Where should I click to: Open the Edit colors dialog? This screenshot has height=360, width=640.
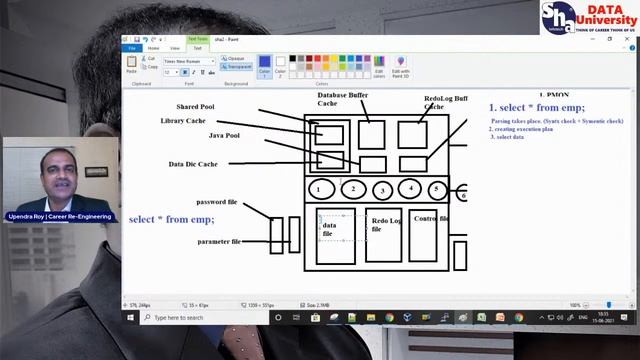tap(379, 66)
